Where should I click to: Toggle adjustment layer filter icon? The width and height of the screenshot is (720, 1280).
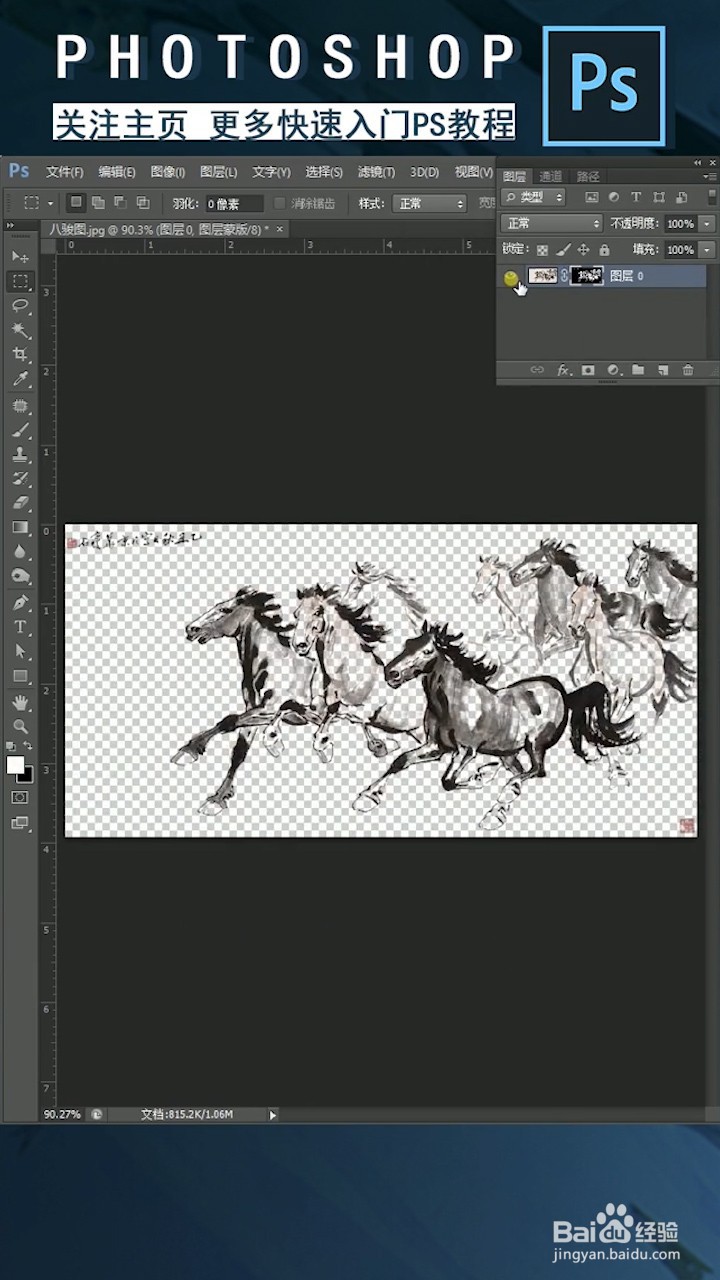614,198
